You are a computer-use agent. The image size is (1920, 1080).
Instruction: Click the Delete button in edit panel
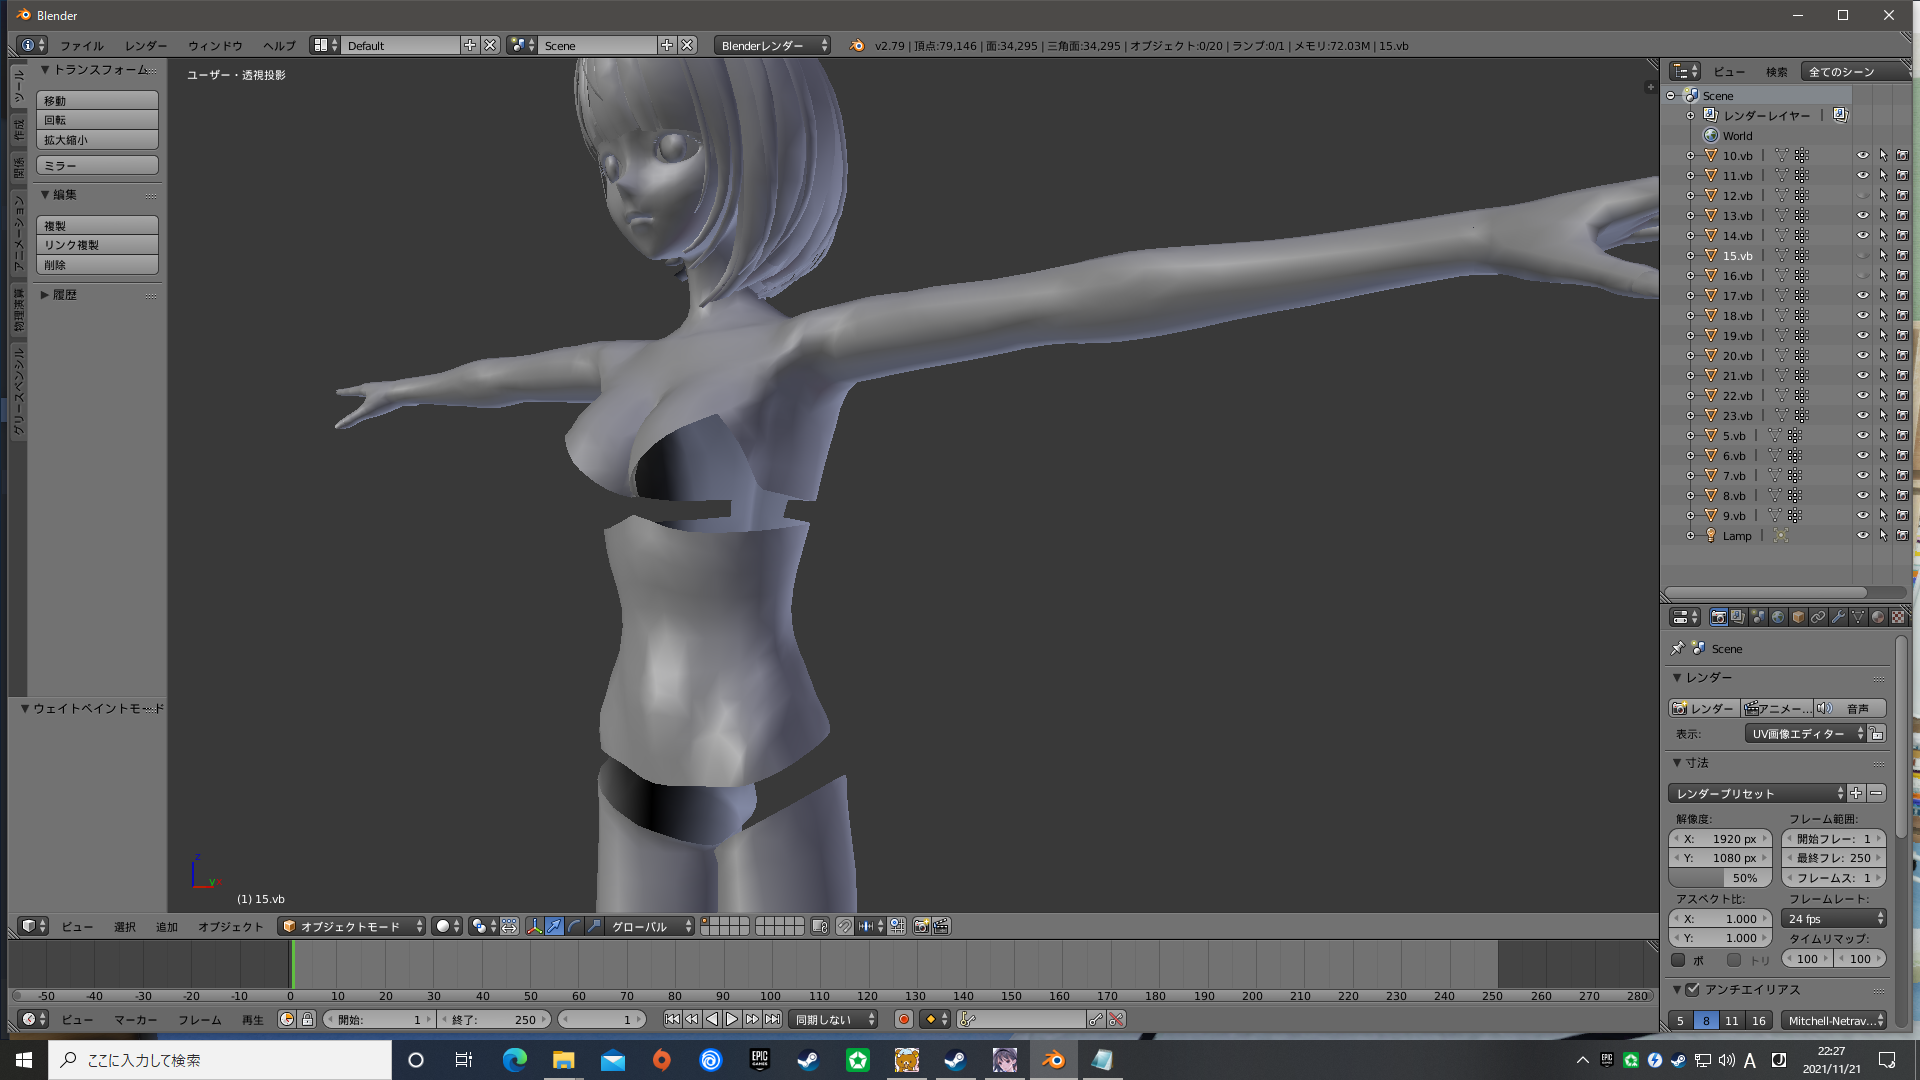click(x=97, y=265)
